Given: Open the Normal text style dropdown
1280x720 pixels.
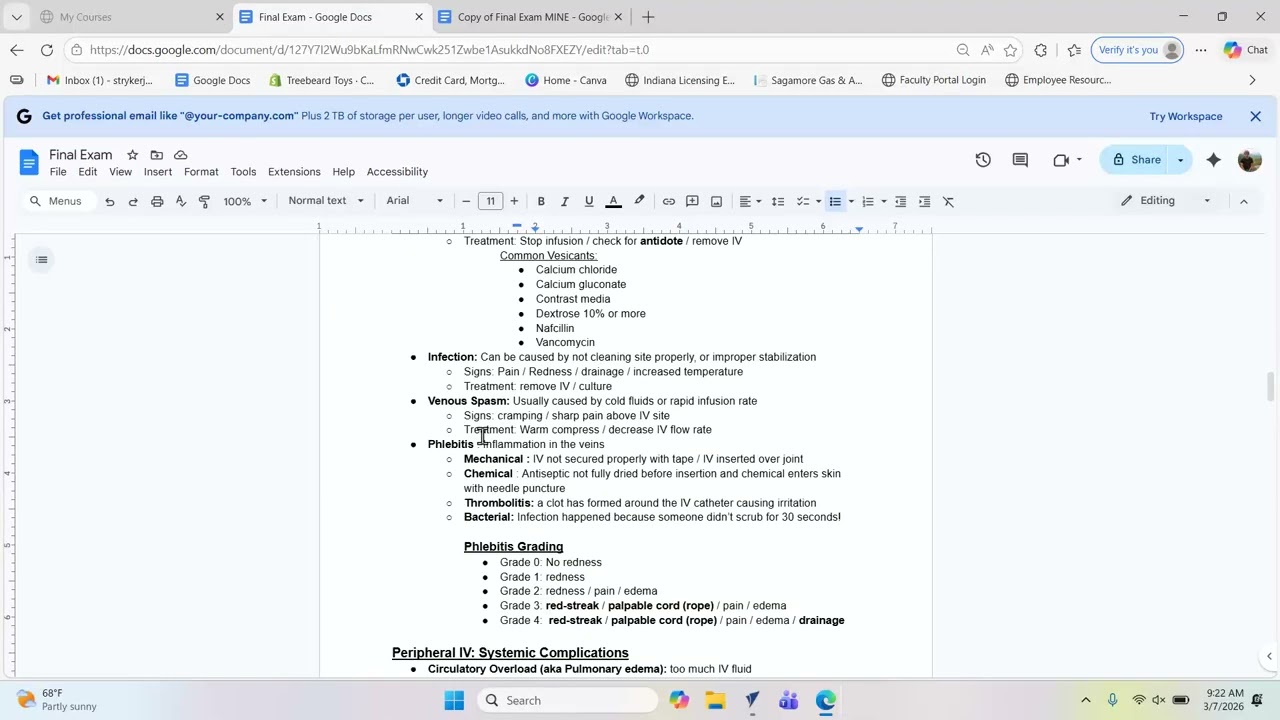Looking at the screenshot, I should pyautogui.click(x=326, y=201).
